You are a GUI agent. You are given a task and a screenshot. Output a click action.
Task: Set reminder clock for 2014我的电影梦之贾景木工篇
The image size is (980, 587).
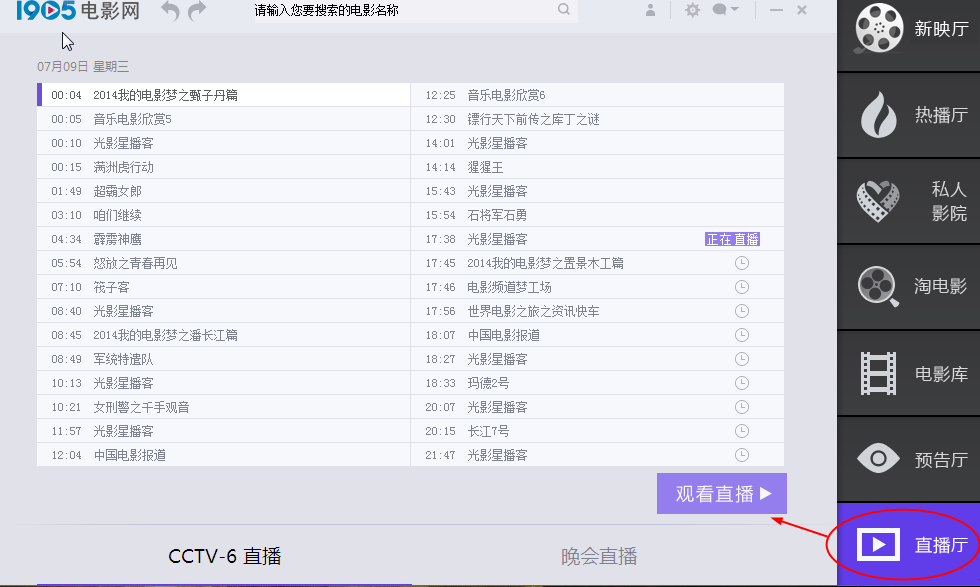coord(742,263)
